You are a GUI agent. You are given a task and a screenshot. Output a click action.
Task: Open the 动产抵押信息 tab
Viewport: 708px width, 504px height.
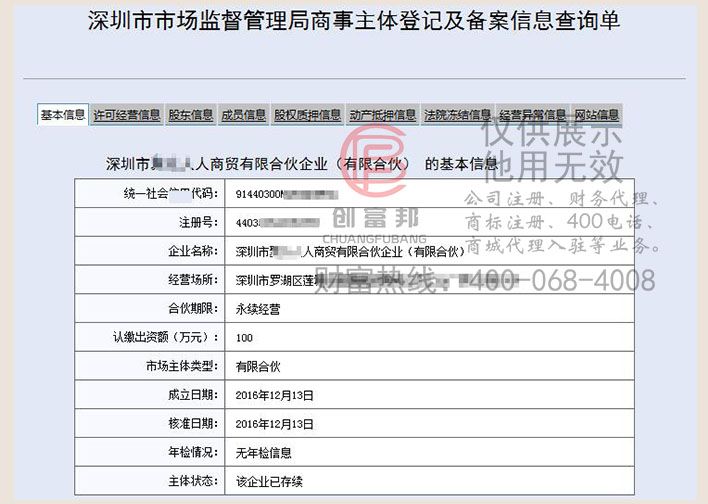coord(382,115)
